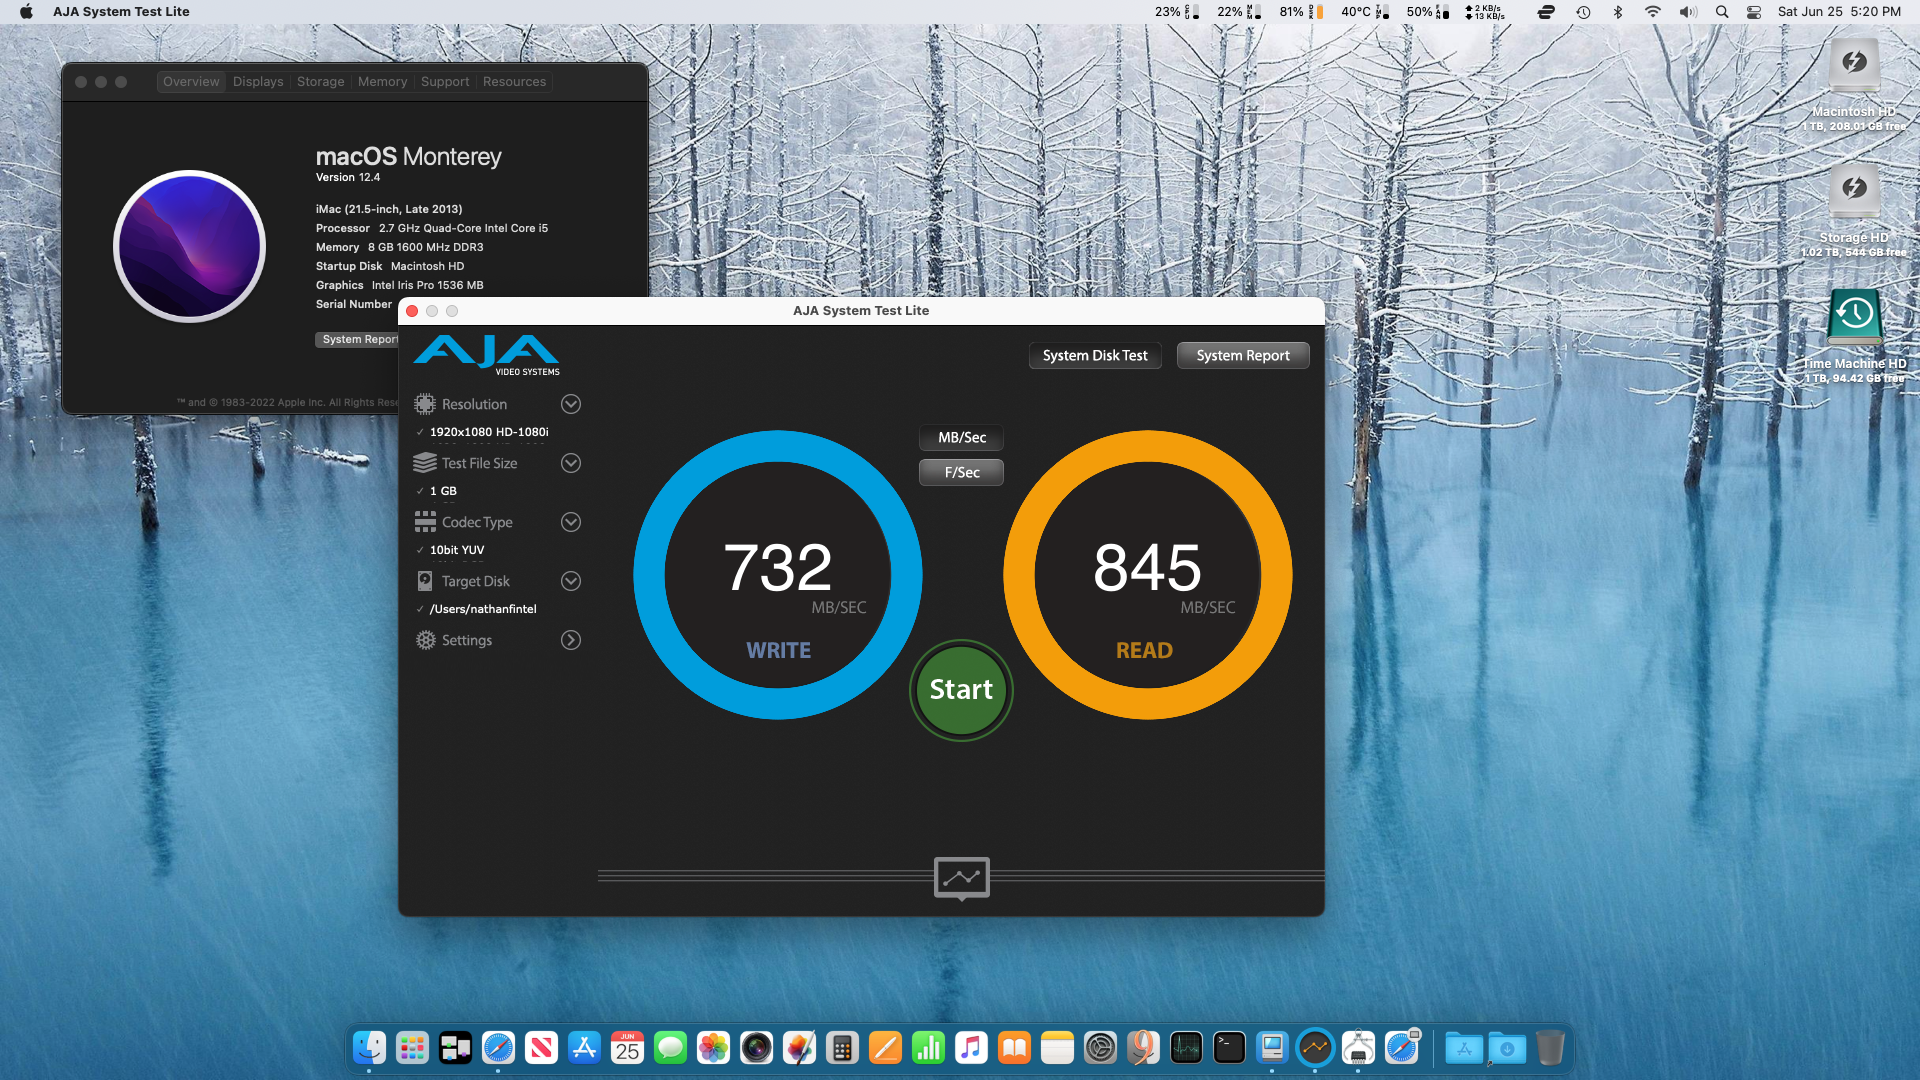The width and height of the screenshot is (1920, 1080).
Task: Select the Storage HD desktop drive
Action: pyautogui.click(x=1854, y=211)
